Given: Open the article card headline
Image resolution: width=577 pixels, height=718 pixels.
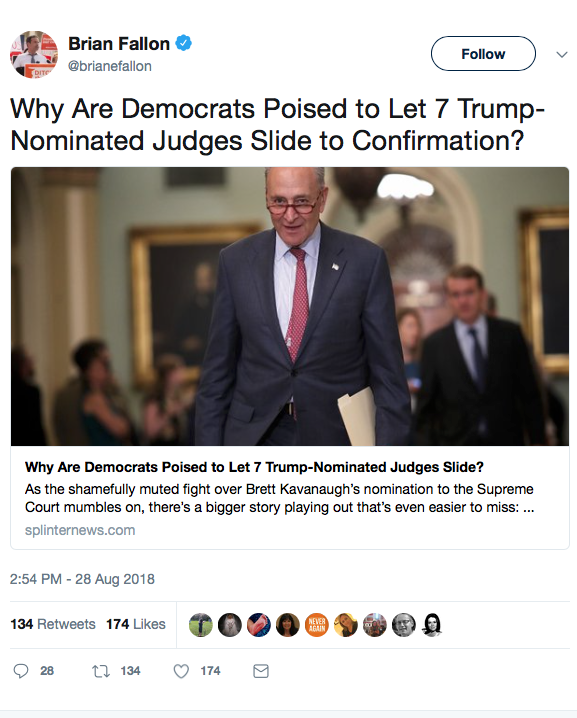Looking at the screenshot, I should point(254,467).
